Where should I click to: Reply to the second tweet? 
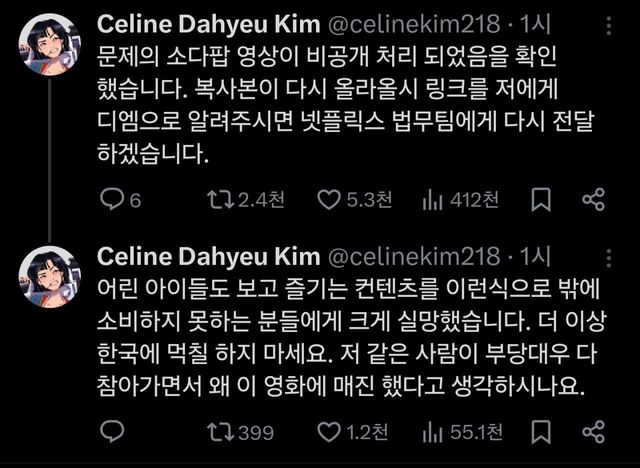pos(114,432)
